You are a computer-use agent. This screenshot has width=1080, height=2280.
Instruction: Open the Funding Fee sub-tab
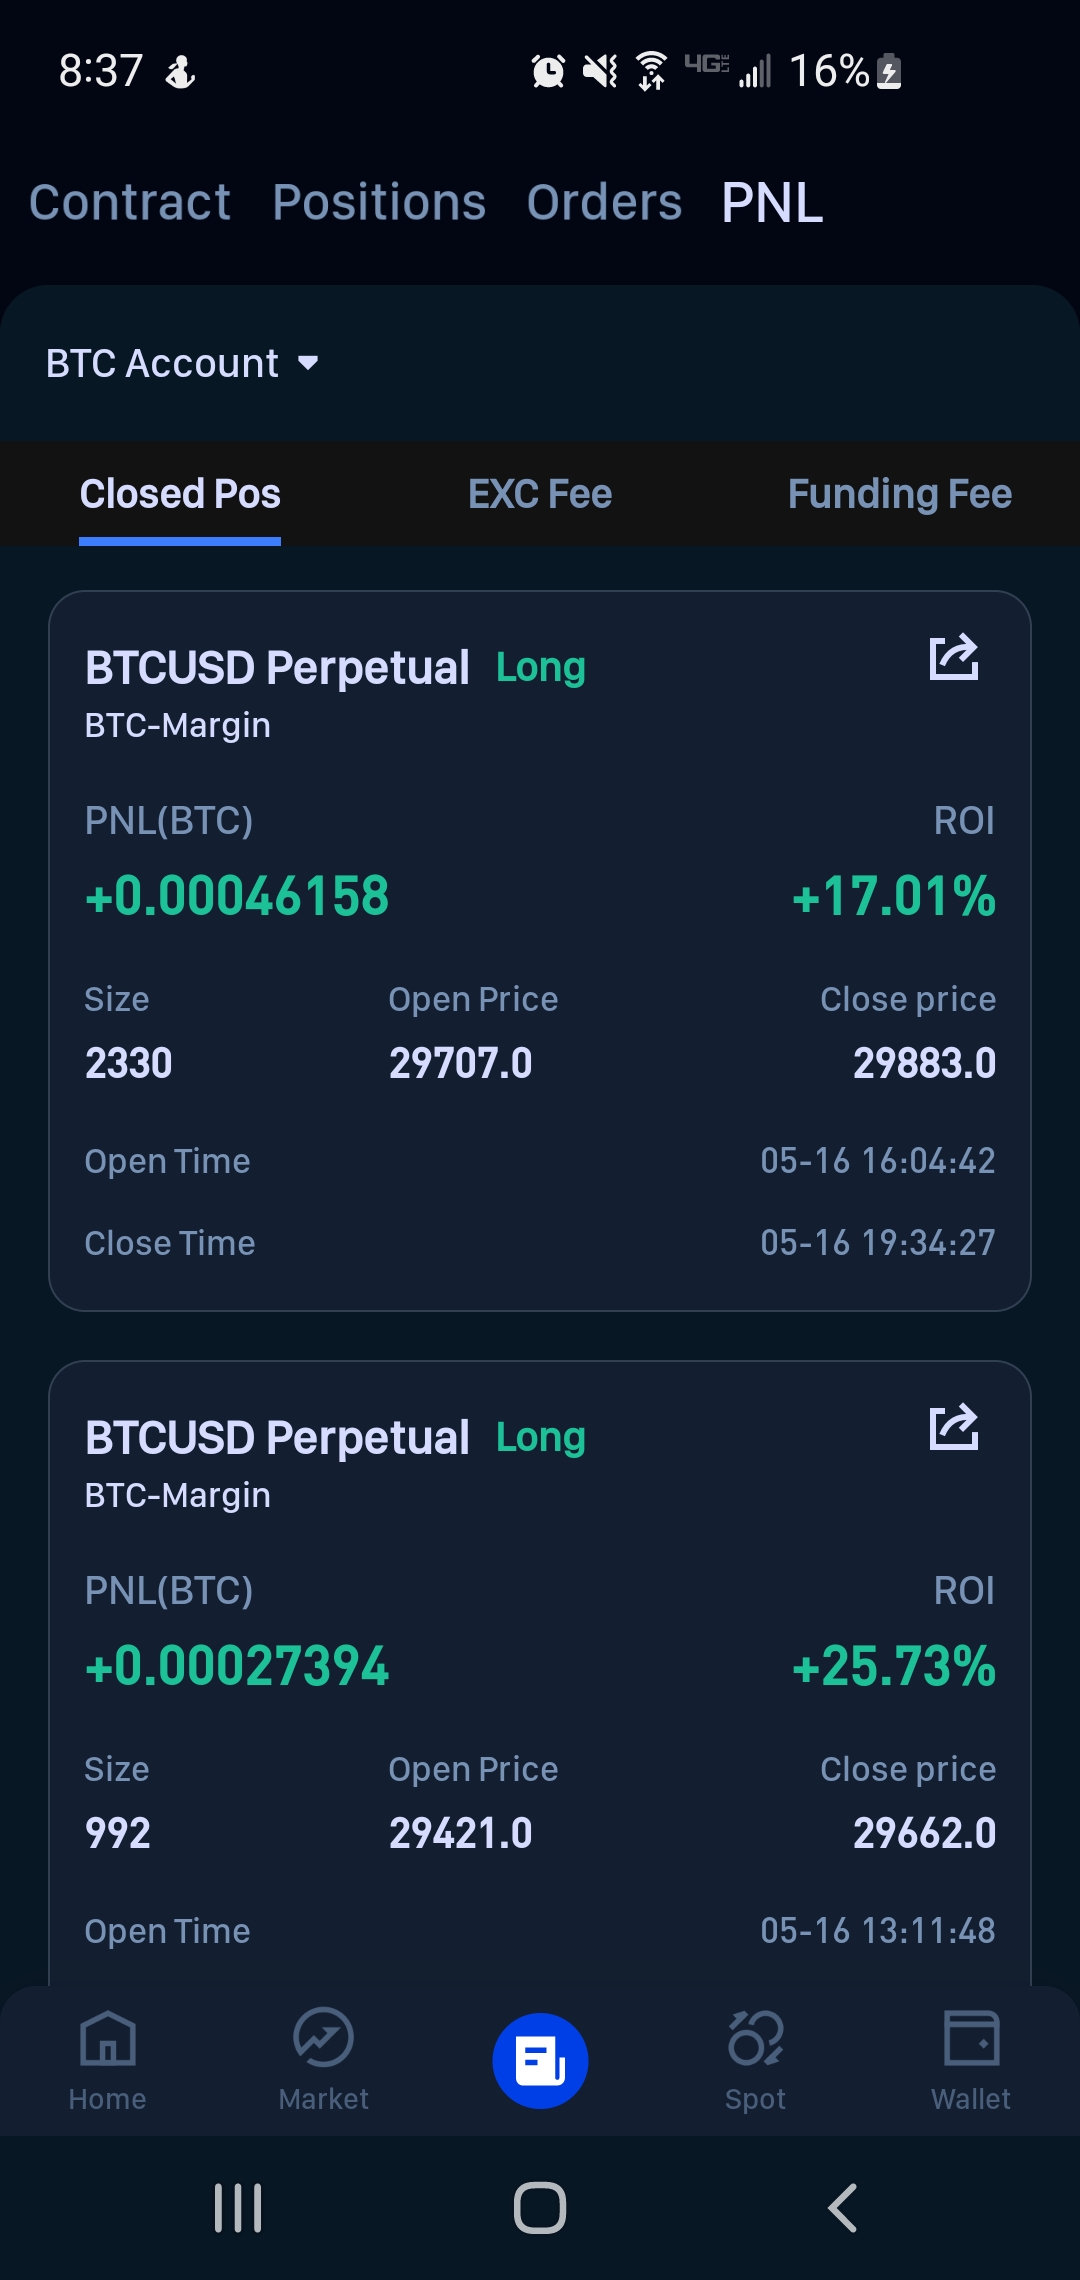899,494
